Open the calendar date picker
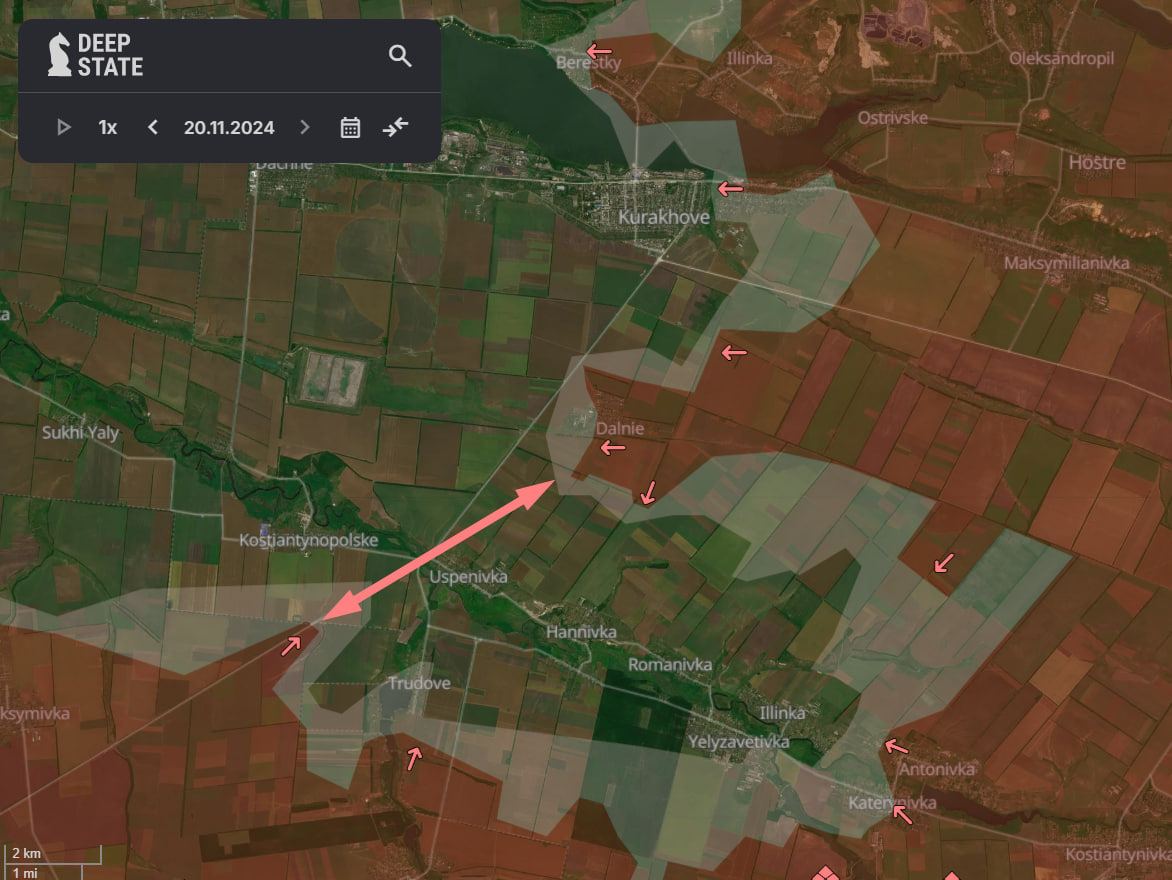 tap(350, 127)
